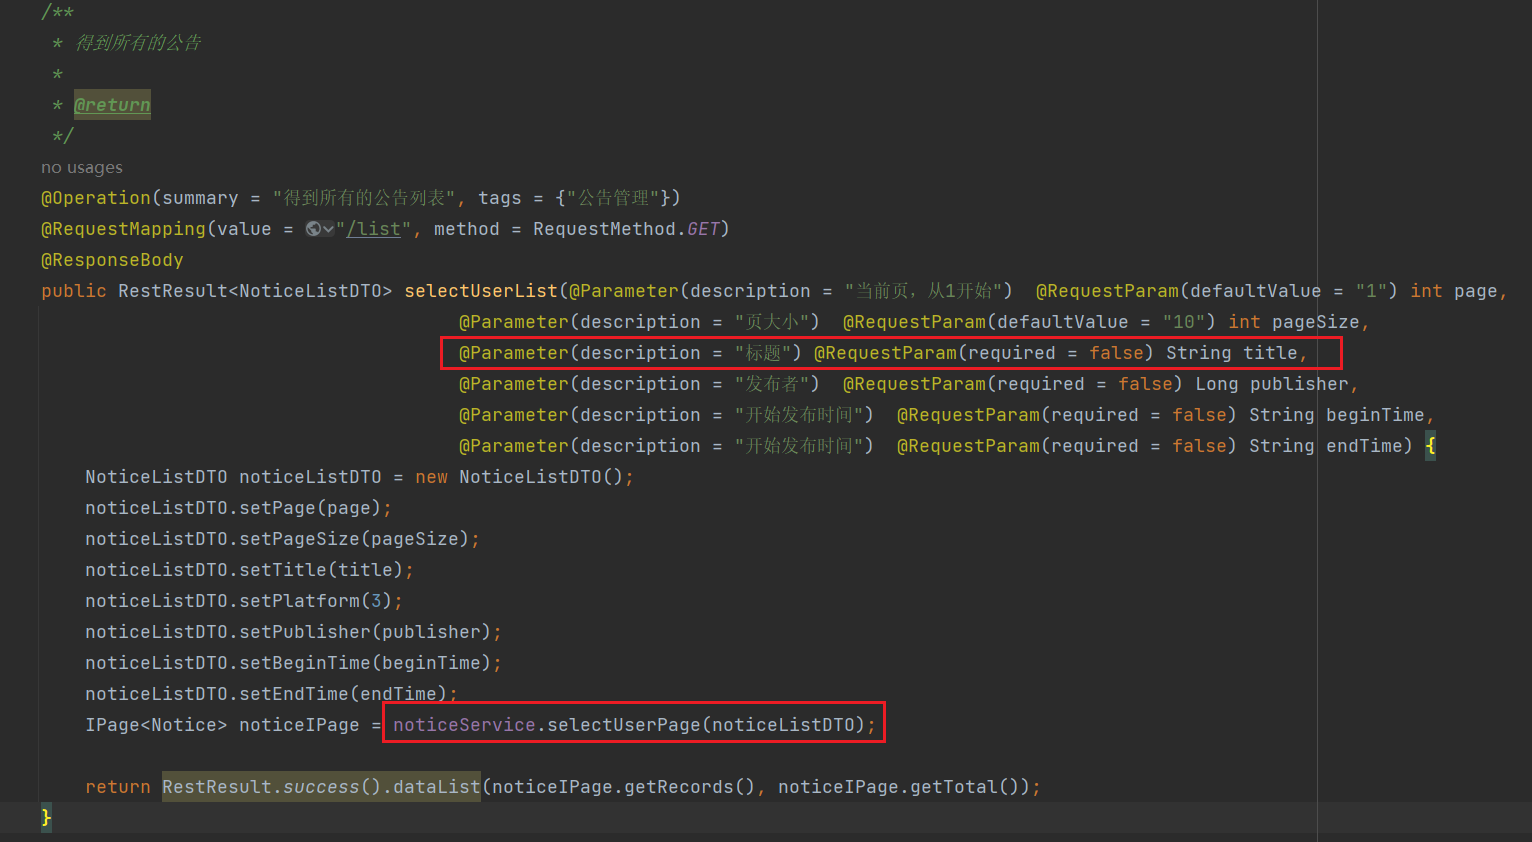The image size is (1532, 842).
Task: Select the @Operation annotation
Action: coord(96,198)
